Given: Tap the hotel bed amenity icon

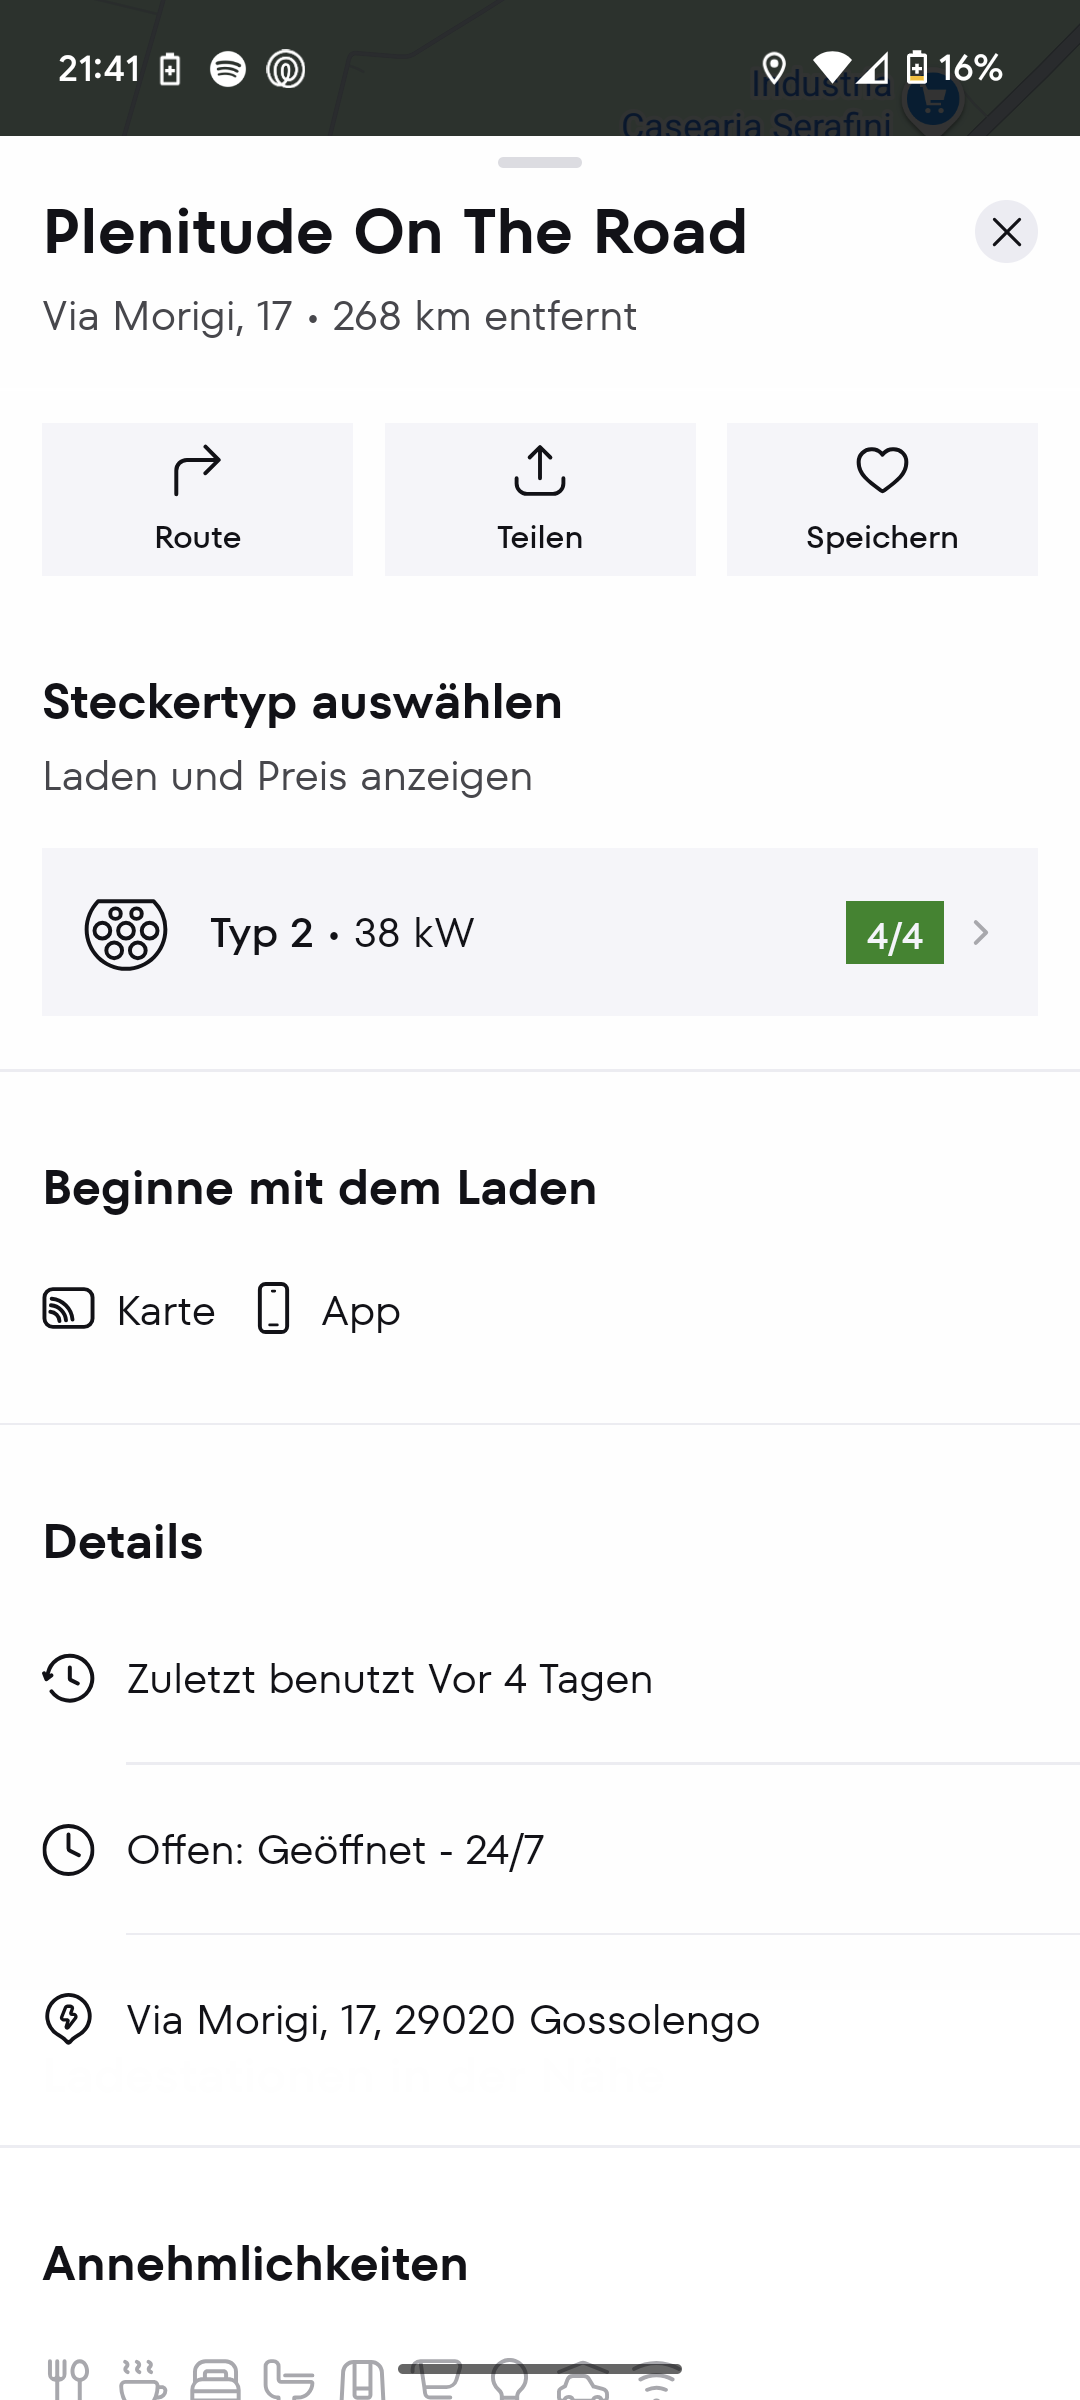Looking at the screenshot, I should [215, 2379].
